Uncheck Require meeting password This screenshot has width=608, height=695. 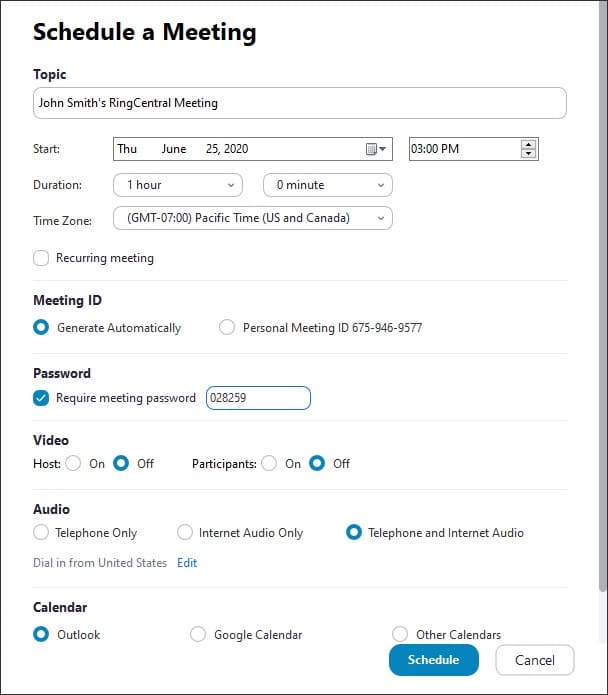pyautogui.click(x=41, y=398)
